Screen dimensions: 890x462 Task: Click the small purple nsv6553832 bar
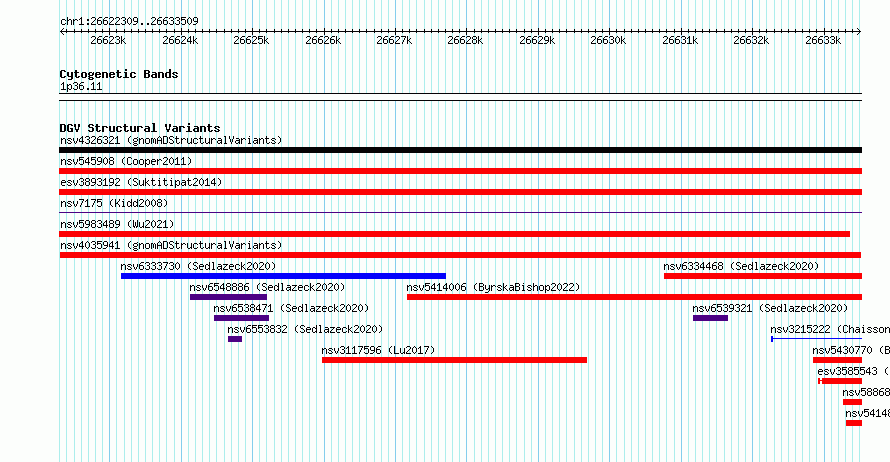point(235,339)
